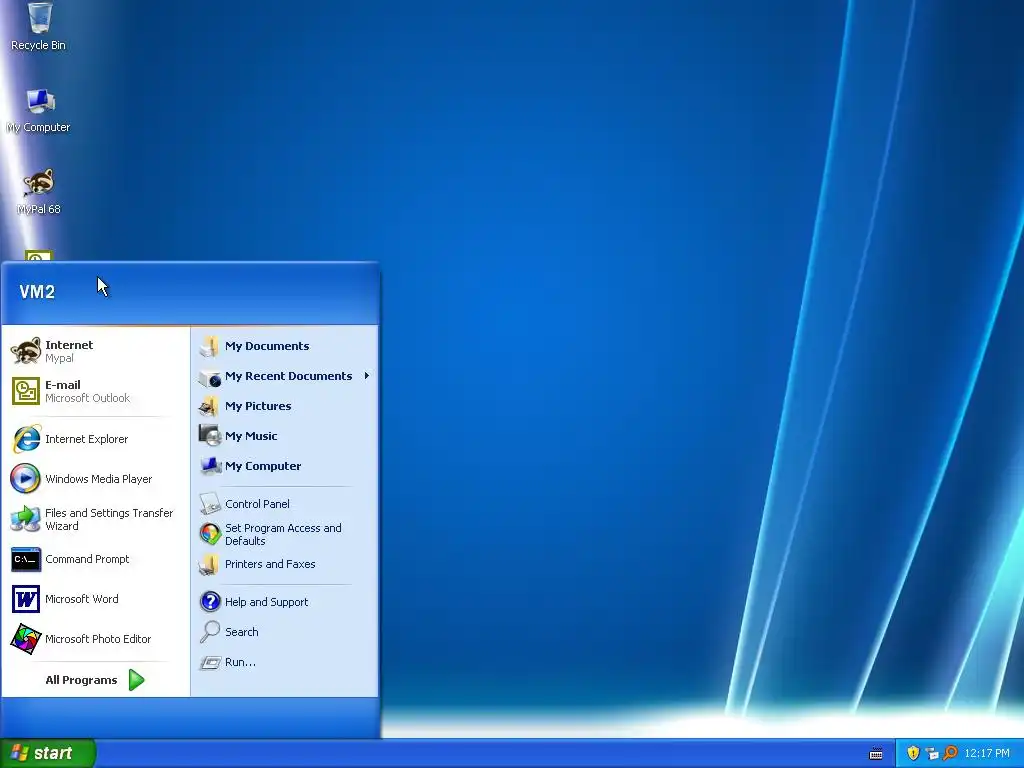Screen dimensions: 1024x768
Task: Click the Internet Explorer icon
Action: 26,439
